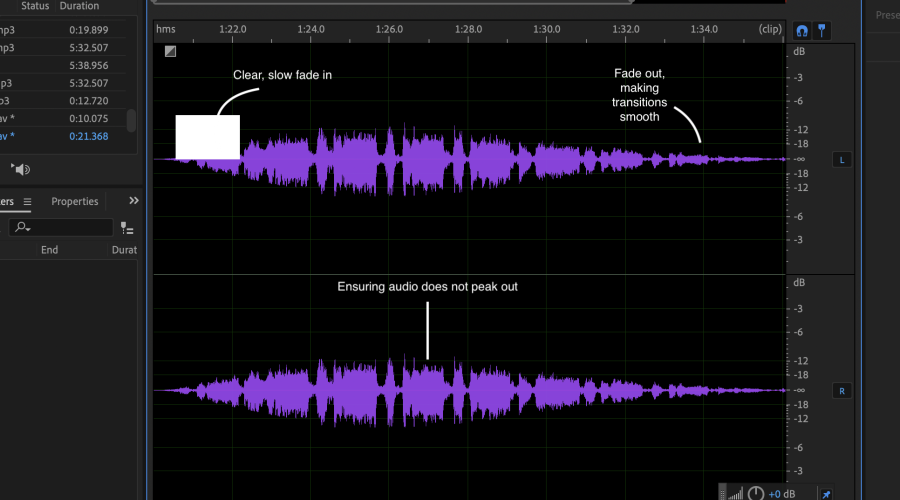Sort files by the Status column header
The width and height of the screenshot is (900, 500).
[35, 6]
